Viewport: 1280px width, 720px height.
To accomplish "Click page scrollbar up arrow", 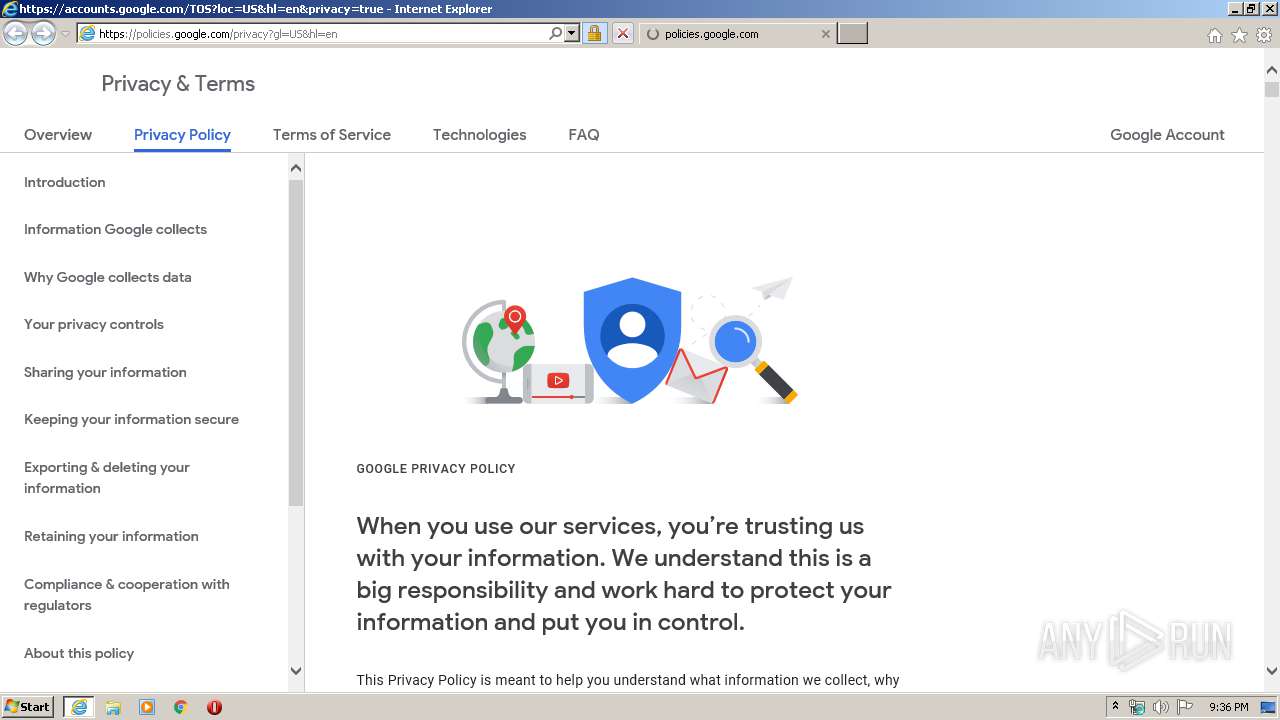I will (1272, 70).
